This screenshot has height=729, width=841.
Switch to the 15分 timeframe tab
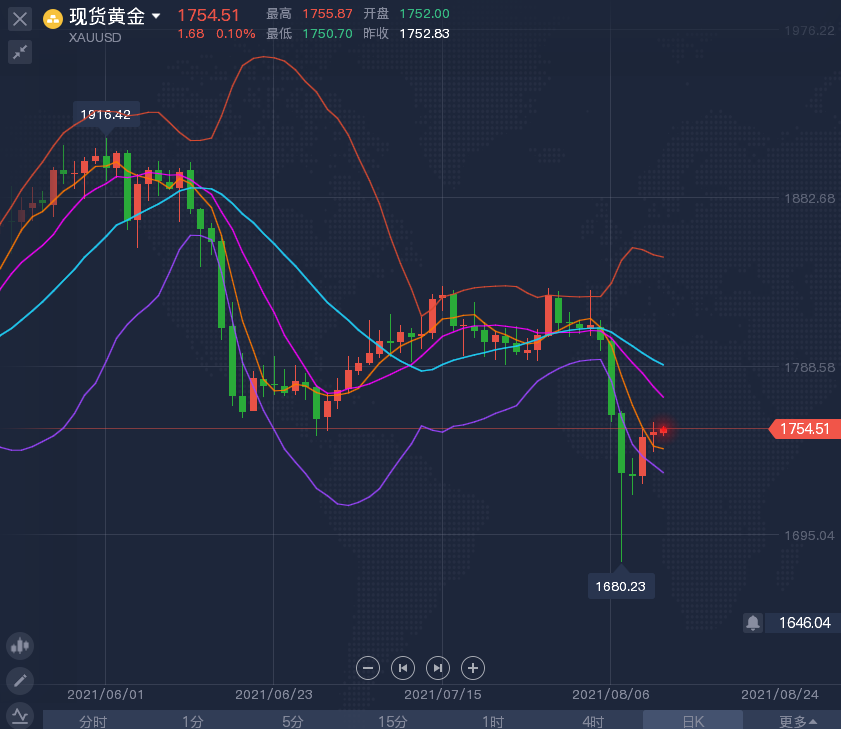click(x=393, y=721)
